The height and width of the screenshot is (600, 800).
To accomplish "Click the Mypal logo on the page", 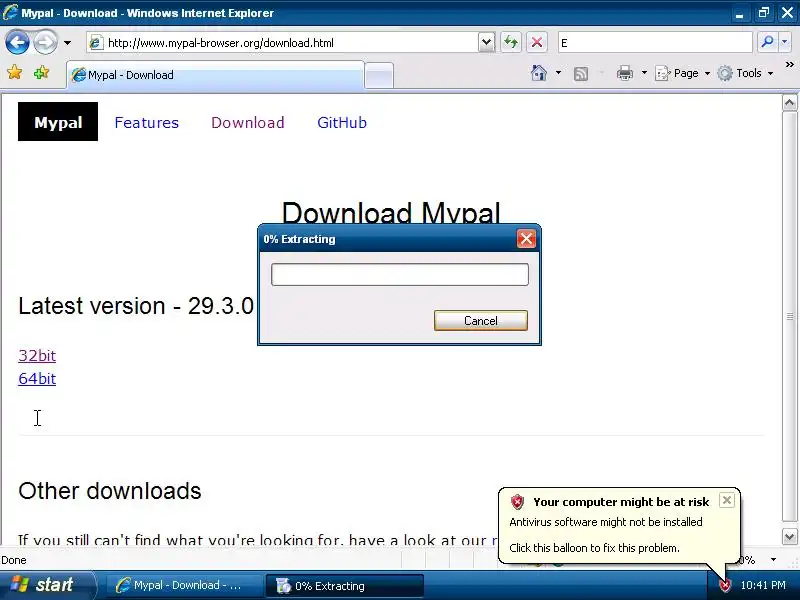I will tap(58, 121).
